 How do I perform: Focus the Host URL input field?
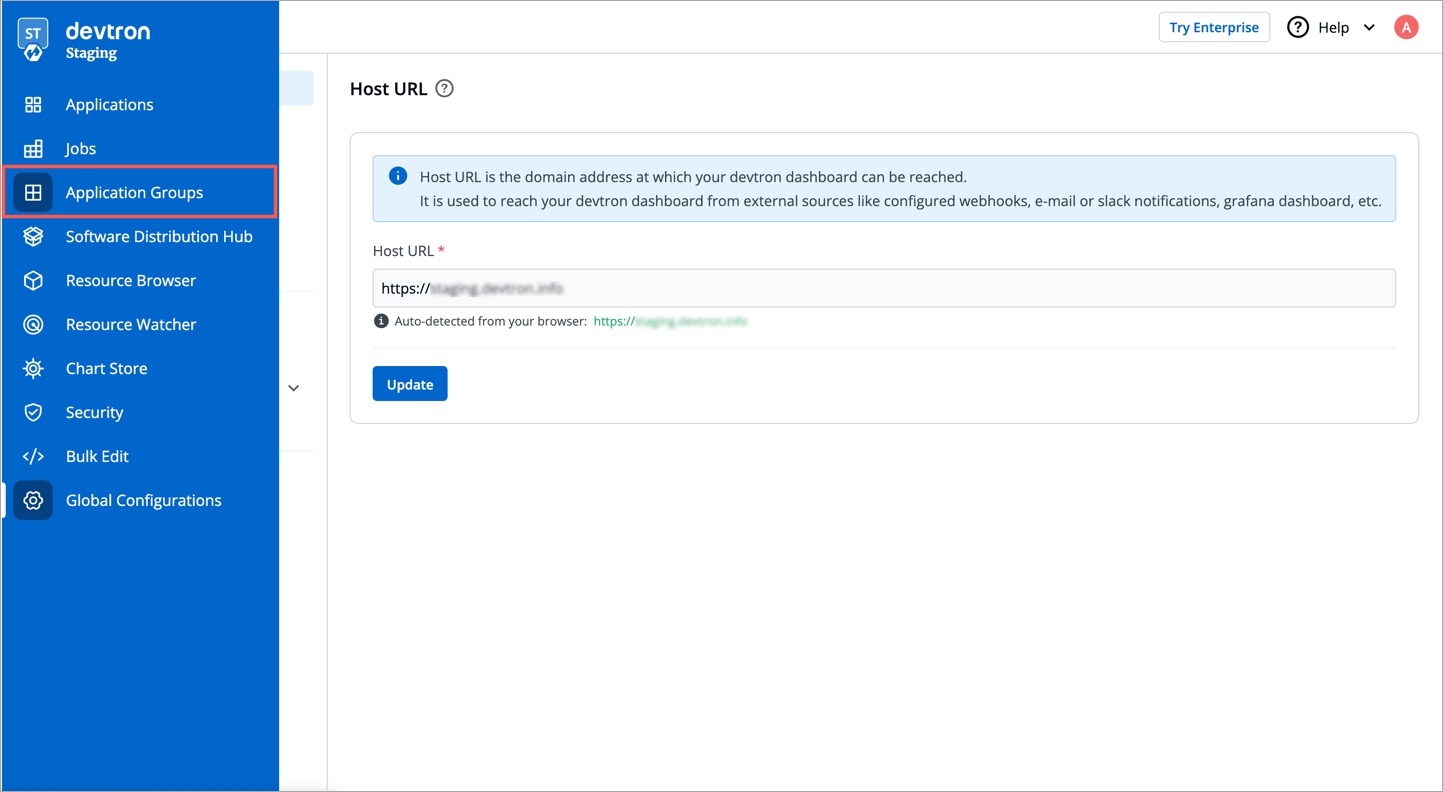(x=883, y=288)
